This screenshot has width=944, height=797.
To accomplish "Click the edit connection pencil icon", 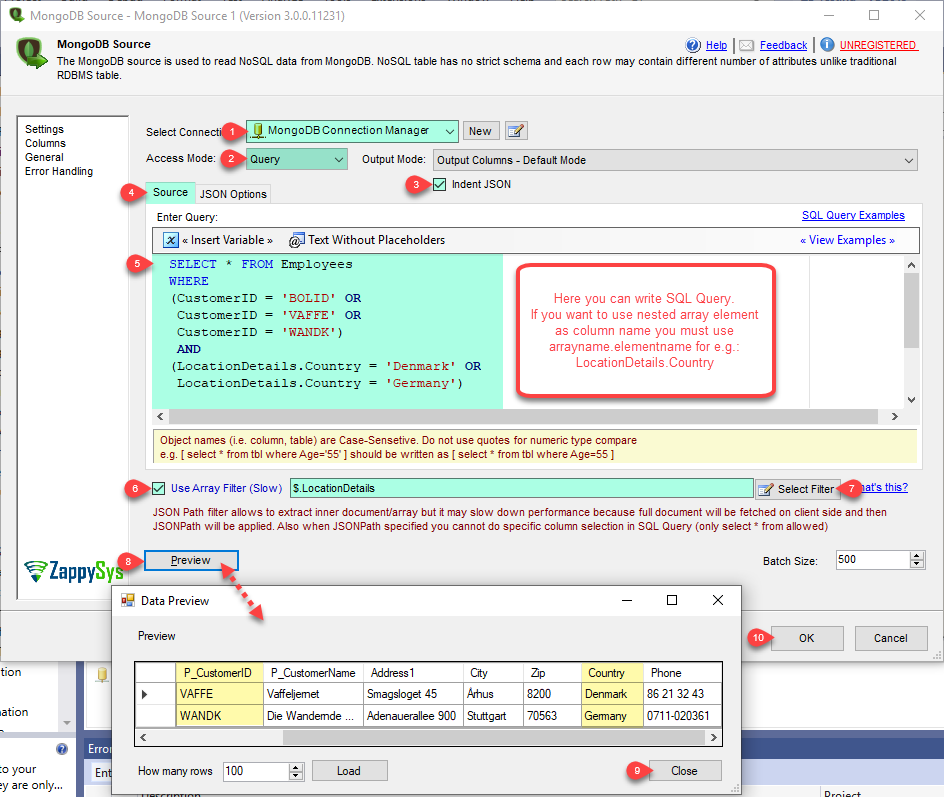I will point(516,131).
